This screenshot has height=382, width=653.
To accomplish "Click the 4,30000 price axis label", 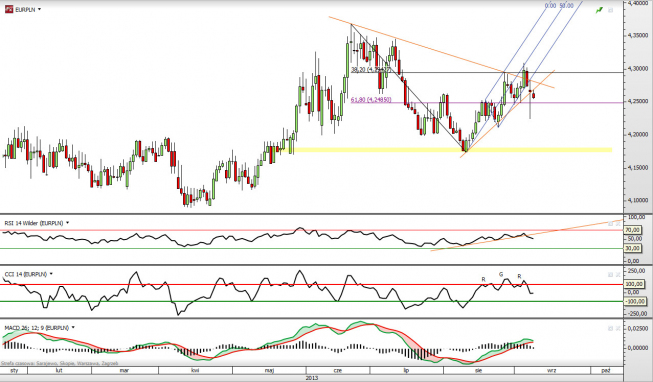I will point(638,68).
